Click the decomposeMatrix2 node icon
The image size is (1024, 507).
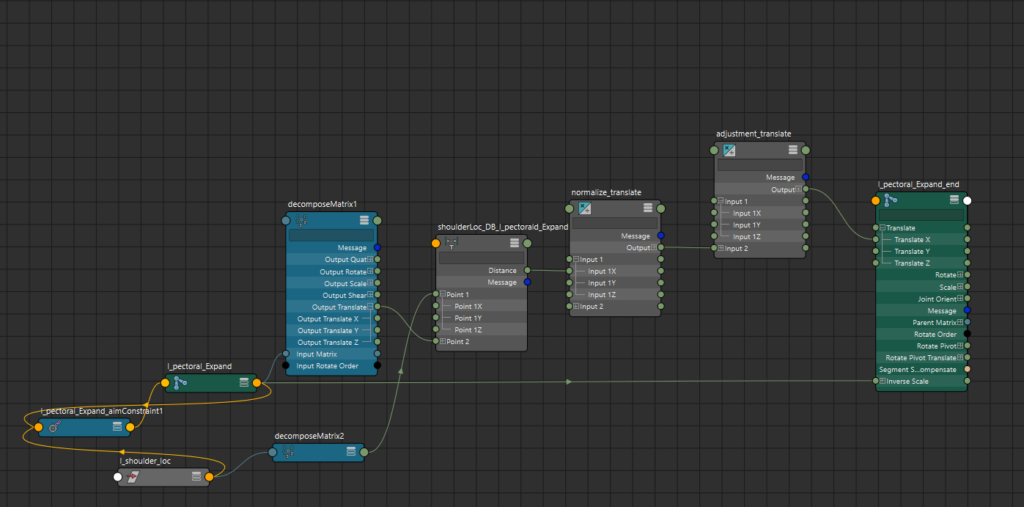[x=288, y=452]
